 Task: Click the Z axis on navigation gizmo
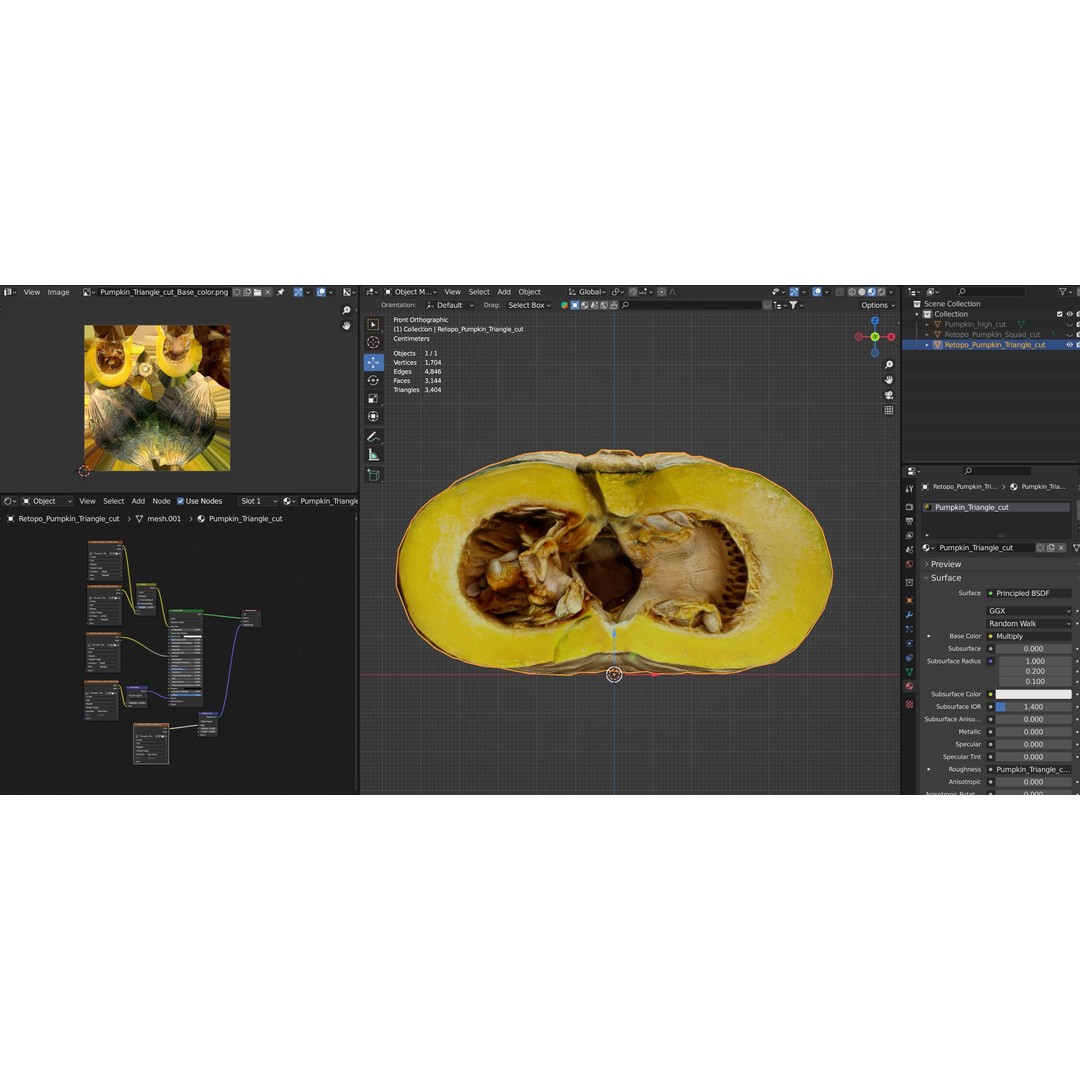click(875, 321)
